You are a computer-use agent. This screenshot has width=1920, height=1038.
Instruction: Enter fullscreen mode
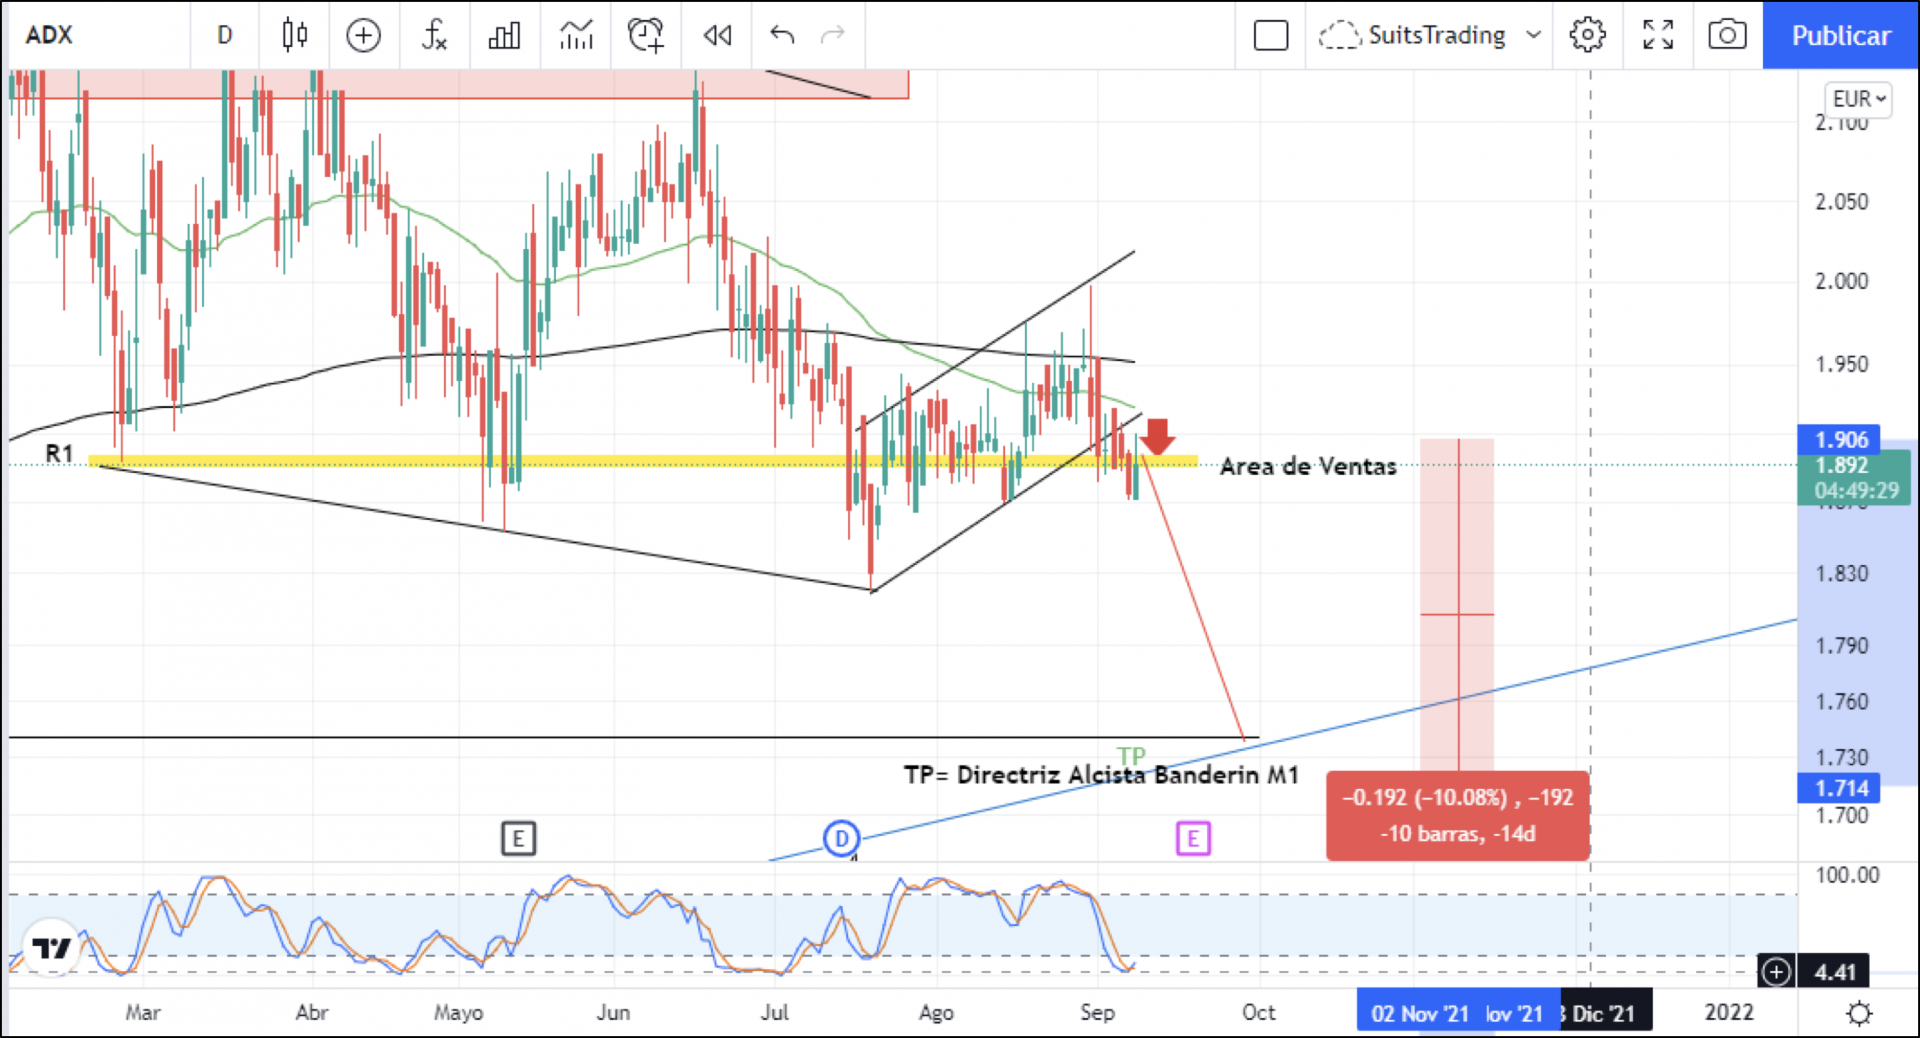coord(1658,35)
